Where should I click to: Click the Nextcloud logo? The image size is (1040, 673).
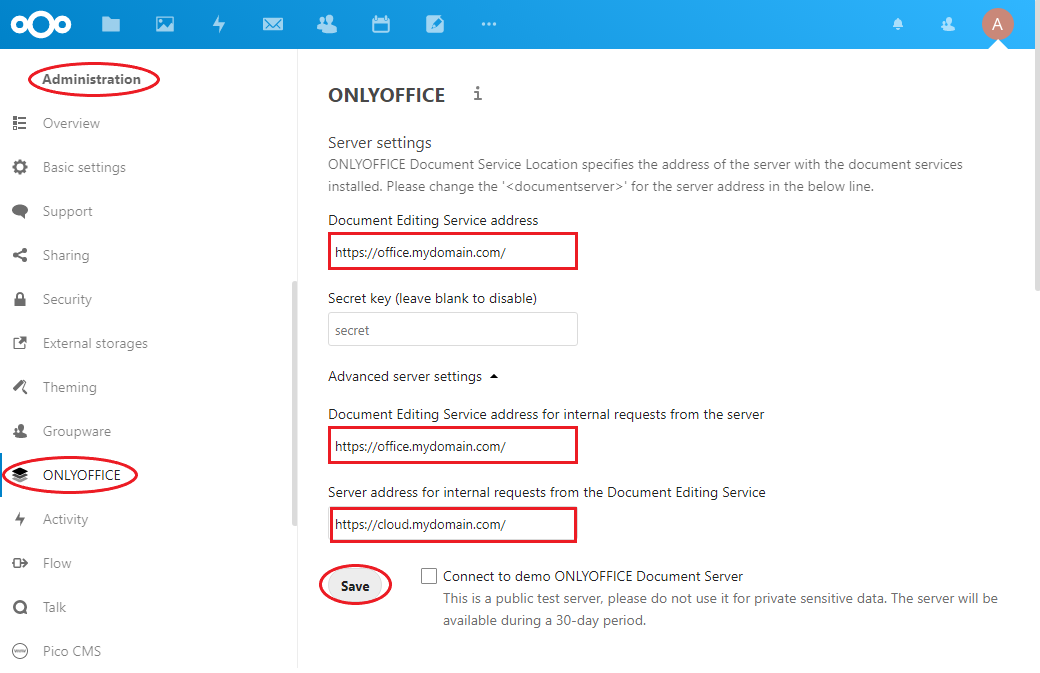click(x=41, y=25)
